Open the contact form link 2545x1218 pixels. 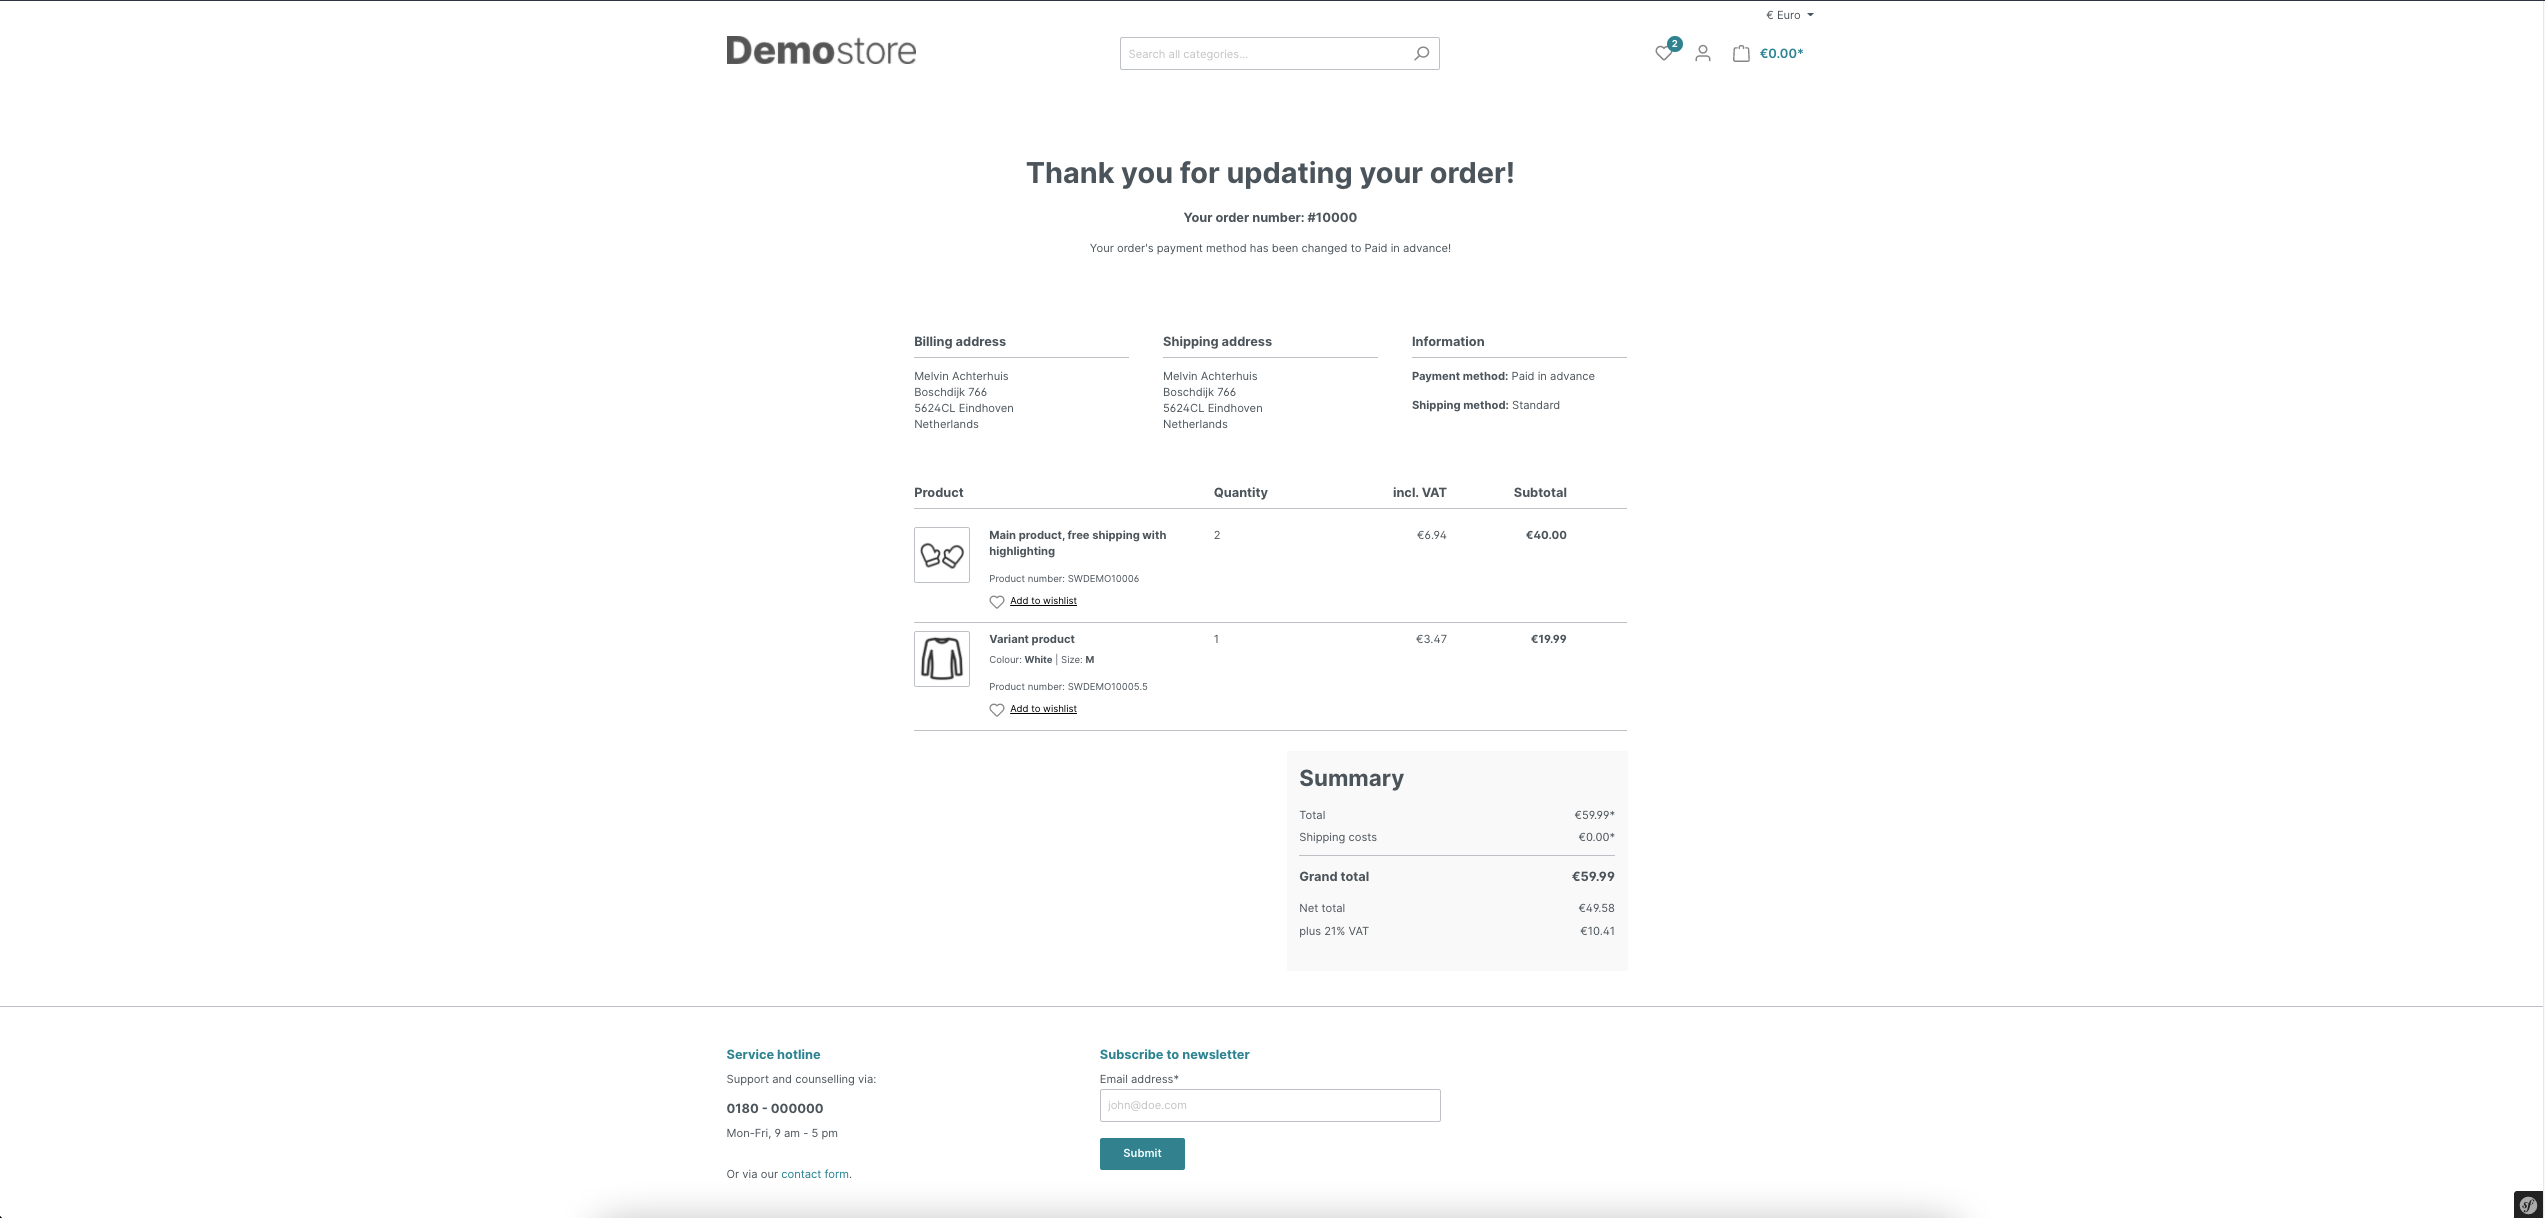pyautogui.click(x=814, y=1174)
